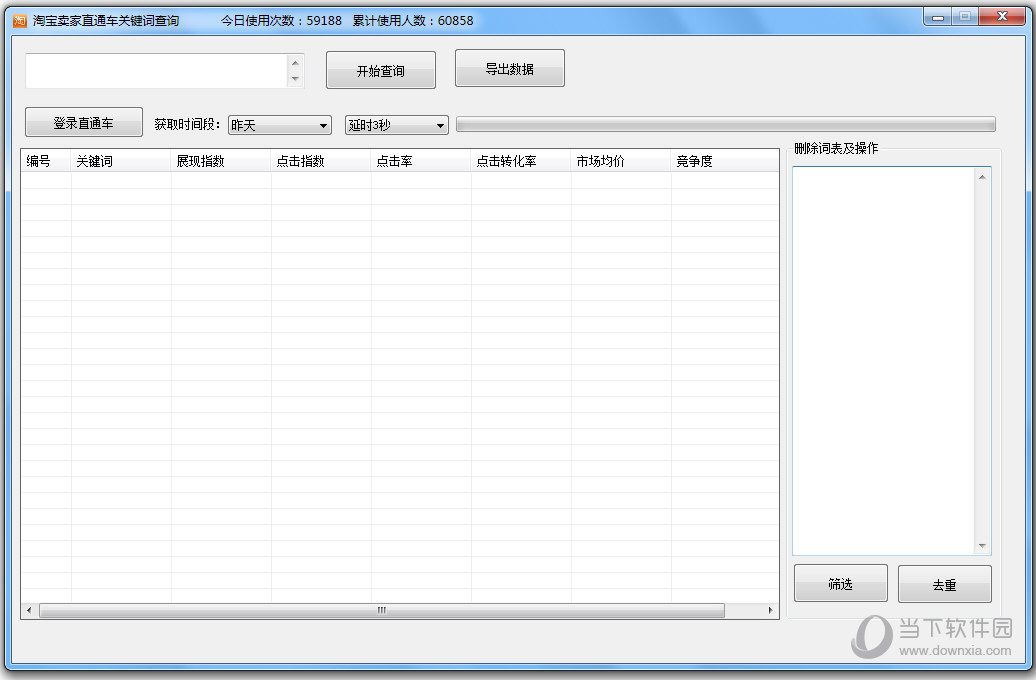
Task: Click the 登录直通车 button
Action: (x=84, y=122)
